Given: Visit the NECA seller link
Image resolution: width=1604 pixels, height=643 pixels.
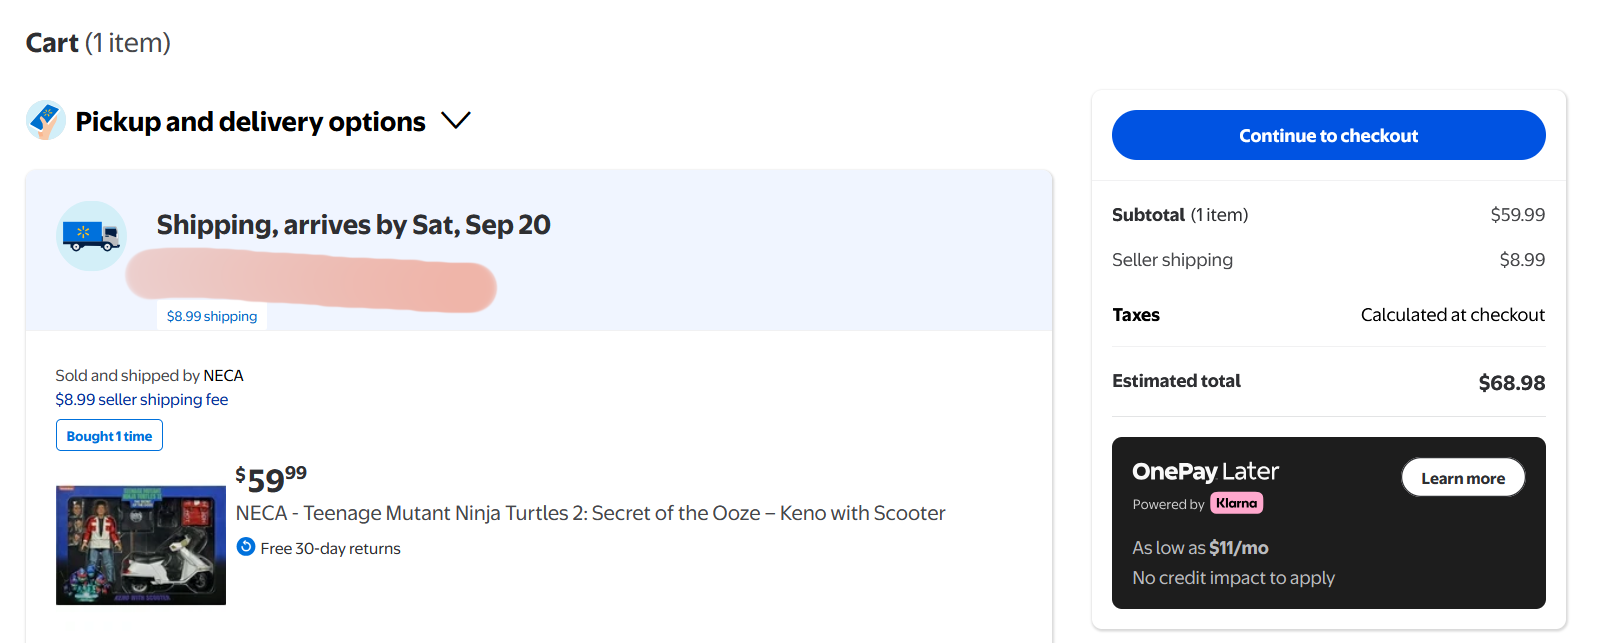Looking at the screenshot, I should (x=223, y=375).
